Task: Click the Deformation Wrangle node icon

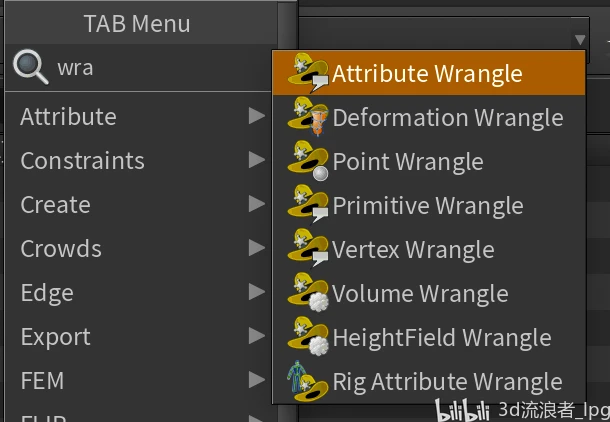Action: click(x=306, y=118)
